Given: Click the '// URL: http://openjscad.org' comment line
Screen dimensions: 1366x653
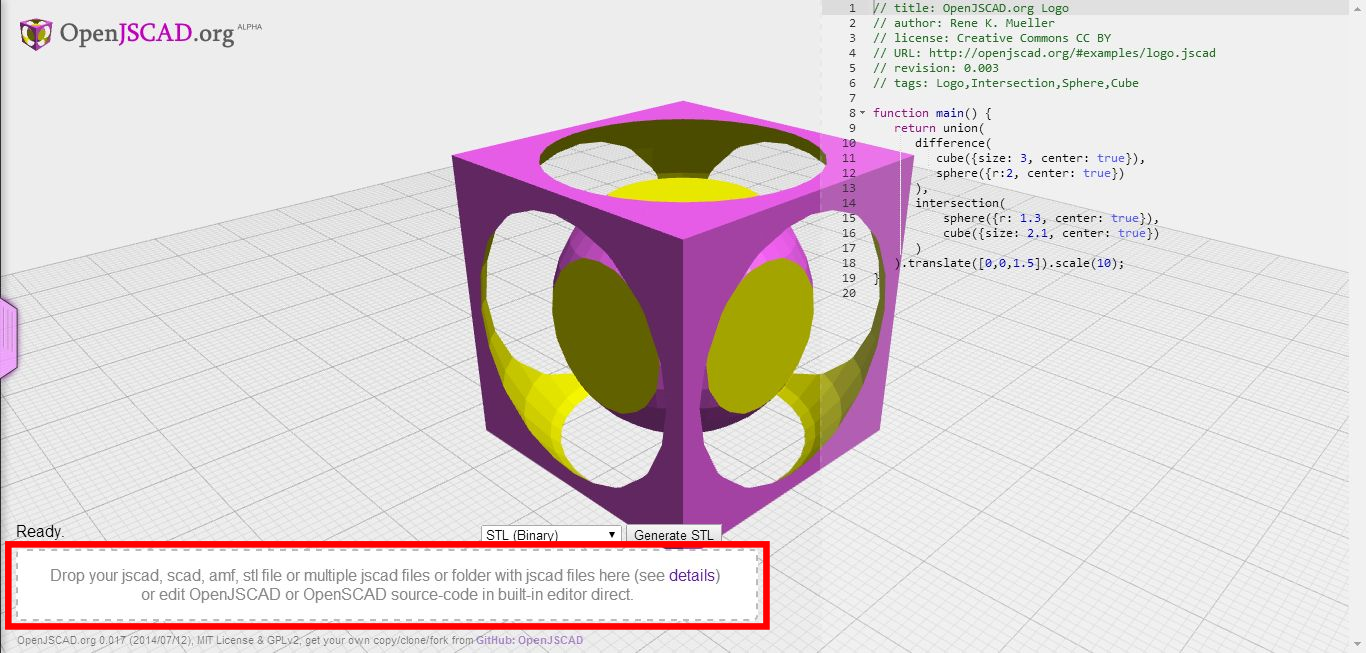Looking at the screenshot, I should coord(1044,53).
